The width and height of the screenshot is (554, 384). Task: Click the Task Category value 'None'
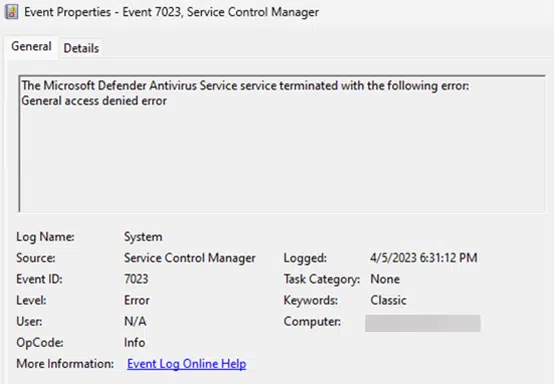point(385,279)
